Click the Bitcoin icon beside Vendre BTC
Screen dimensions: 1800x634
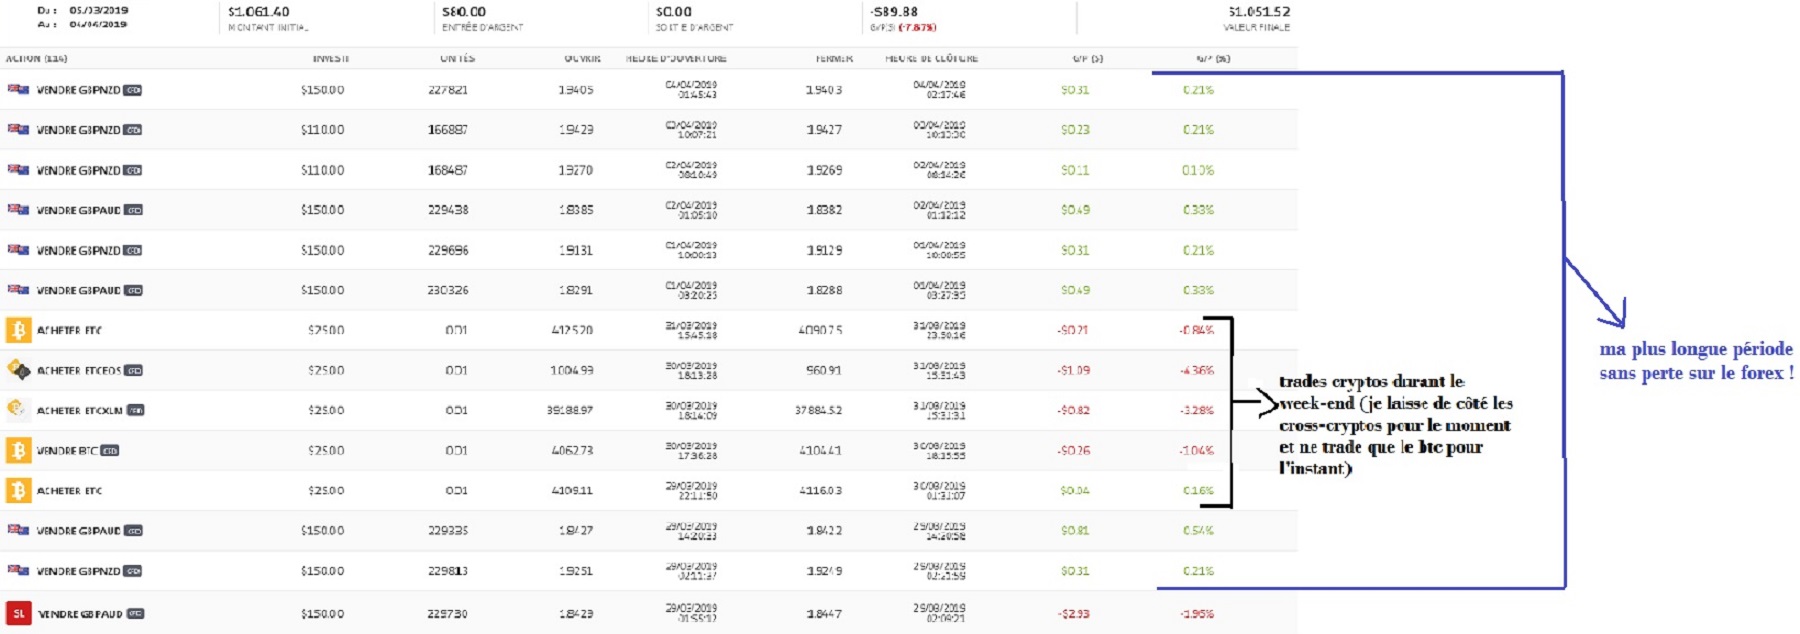click(x=18, y=450)
